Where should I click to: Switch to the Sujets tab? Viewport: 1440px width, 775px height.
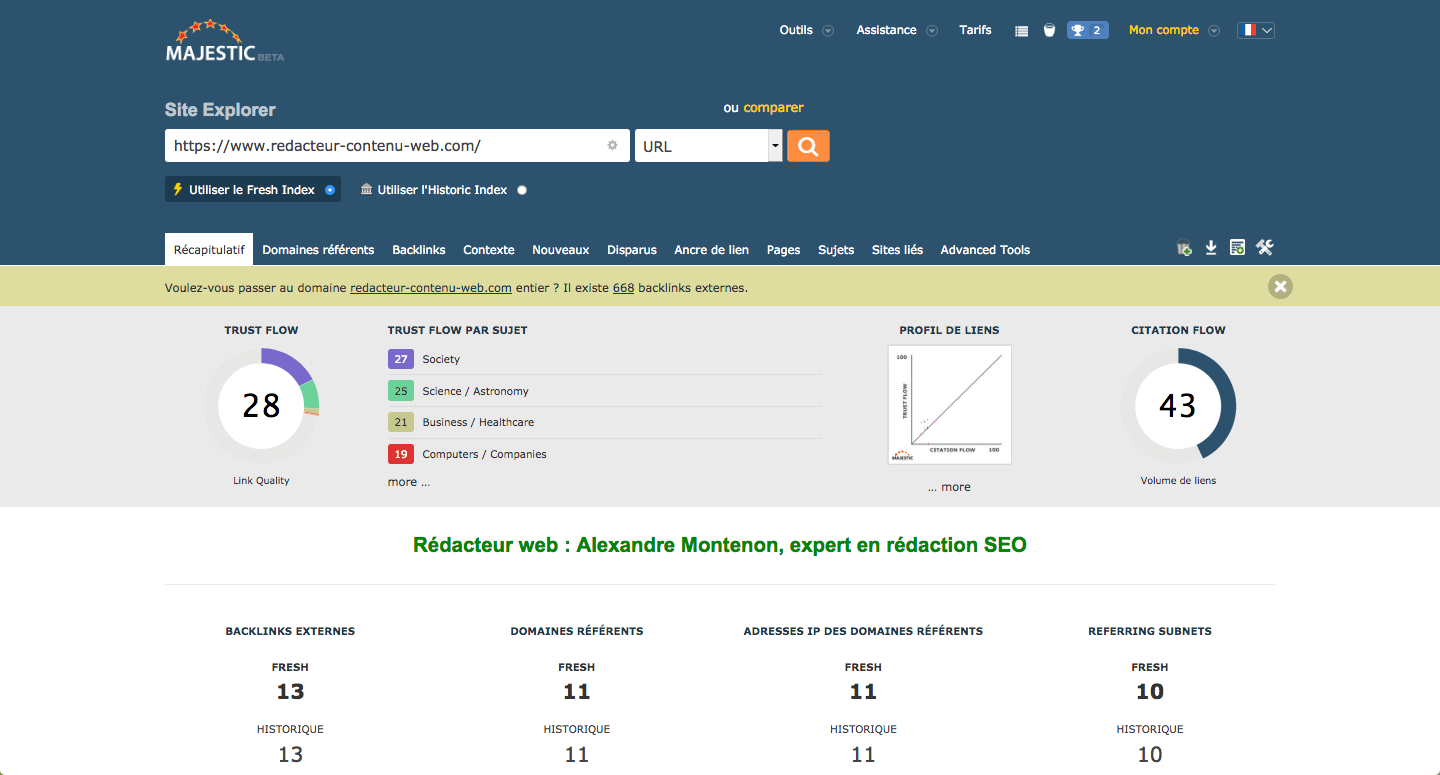[836, 250]
